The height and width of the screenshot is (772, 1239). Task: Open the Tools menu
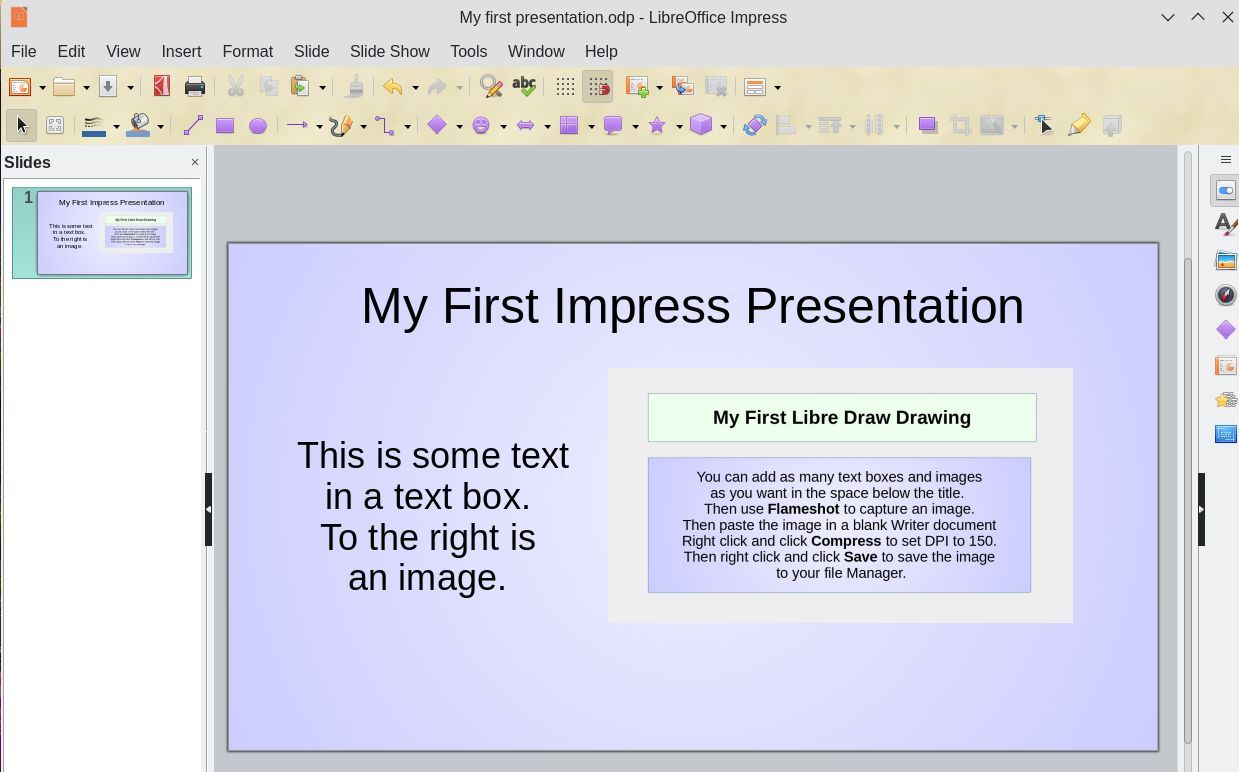468,51
